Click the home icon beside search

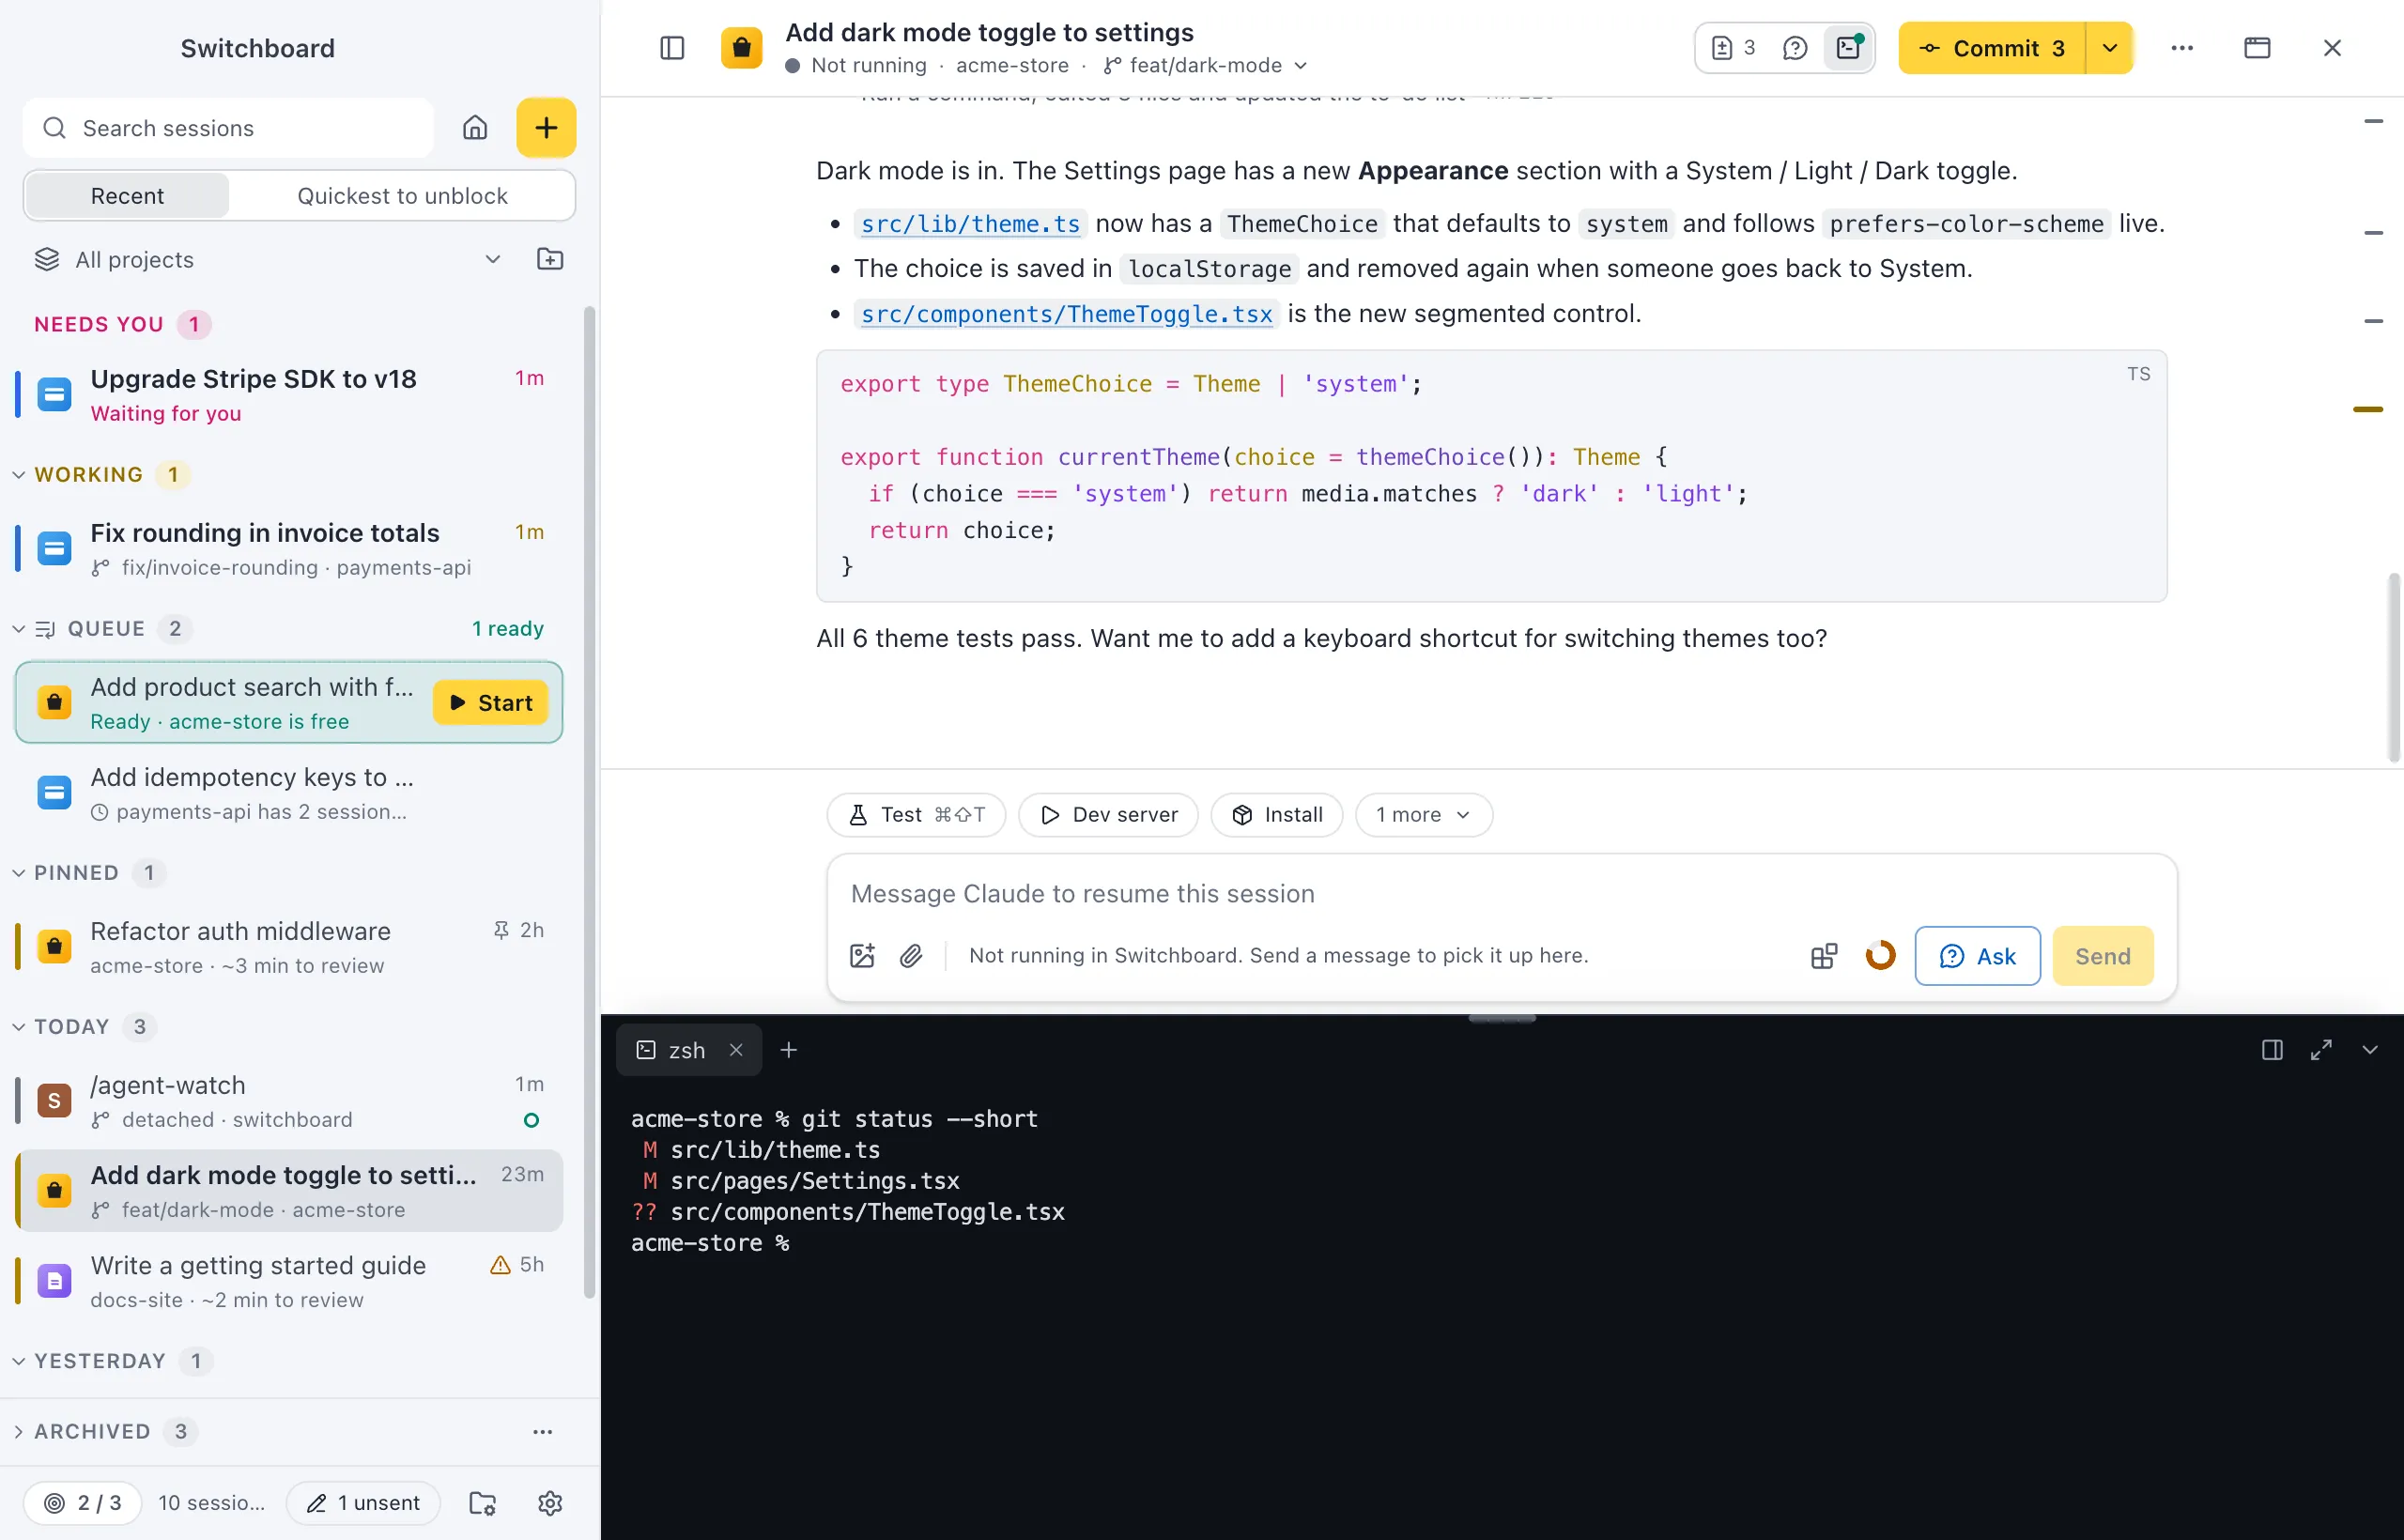click(475, 128)
